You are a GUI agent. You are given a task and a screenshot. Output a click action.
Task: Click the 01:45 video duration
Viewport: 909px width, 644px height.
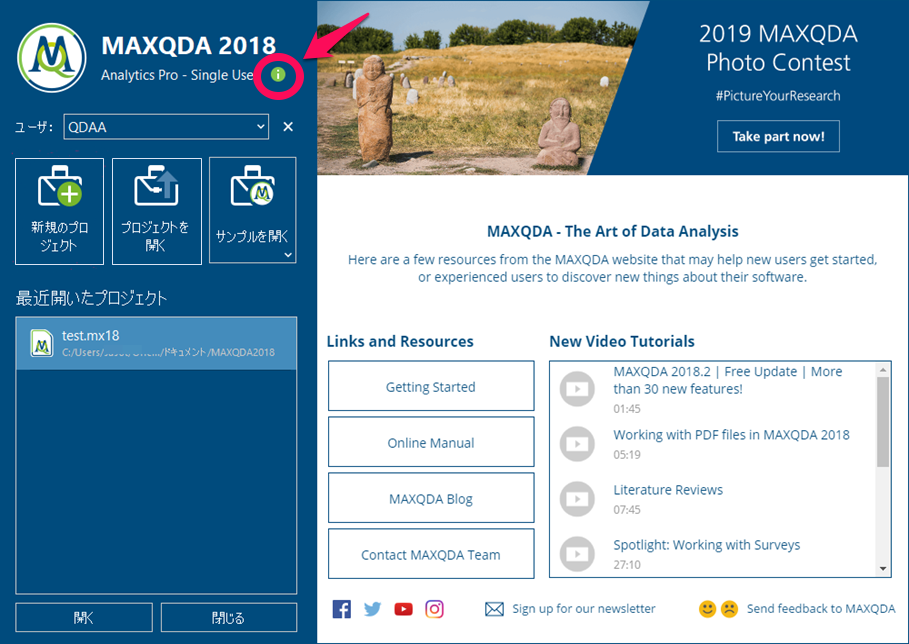click(x=627, y=409)
